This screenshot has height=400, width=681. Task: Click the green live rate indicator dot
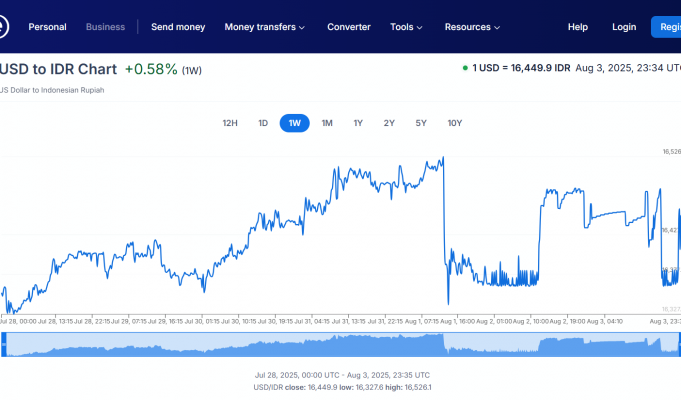click(x=465, y=68)
